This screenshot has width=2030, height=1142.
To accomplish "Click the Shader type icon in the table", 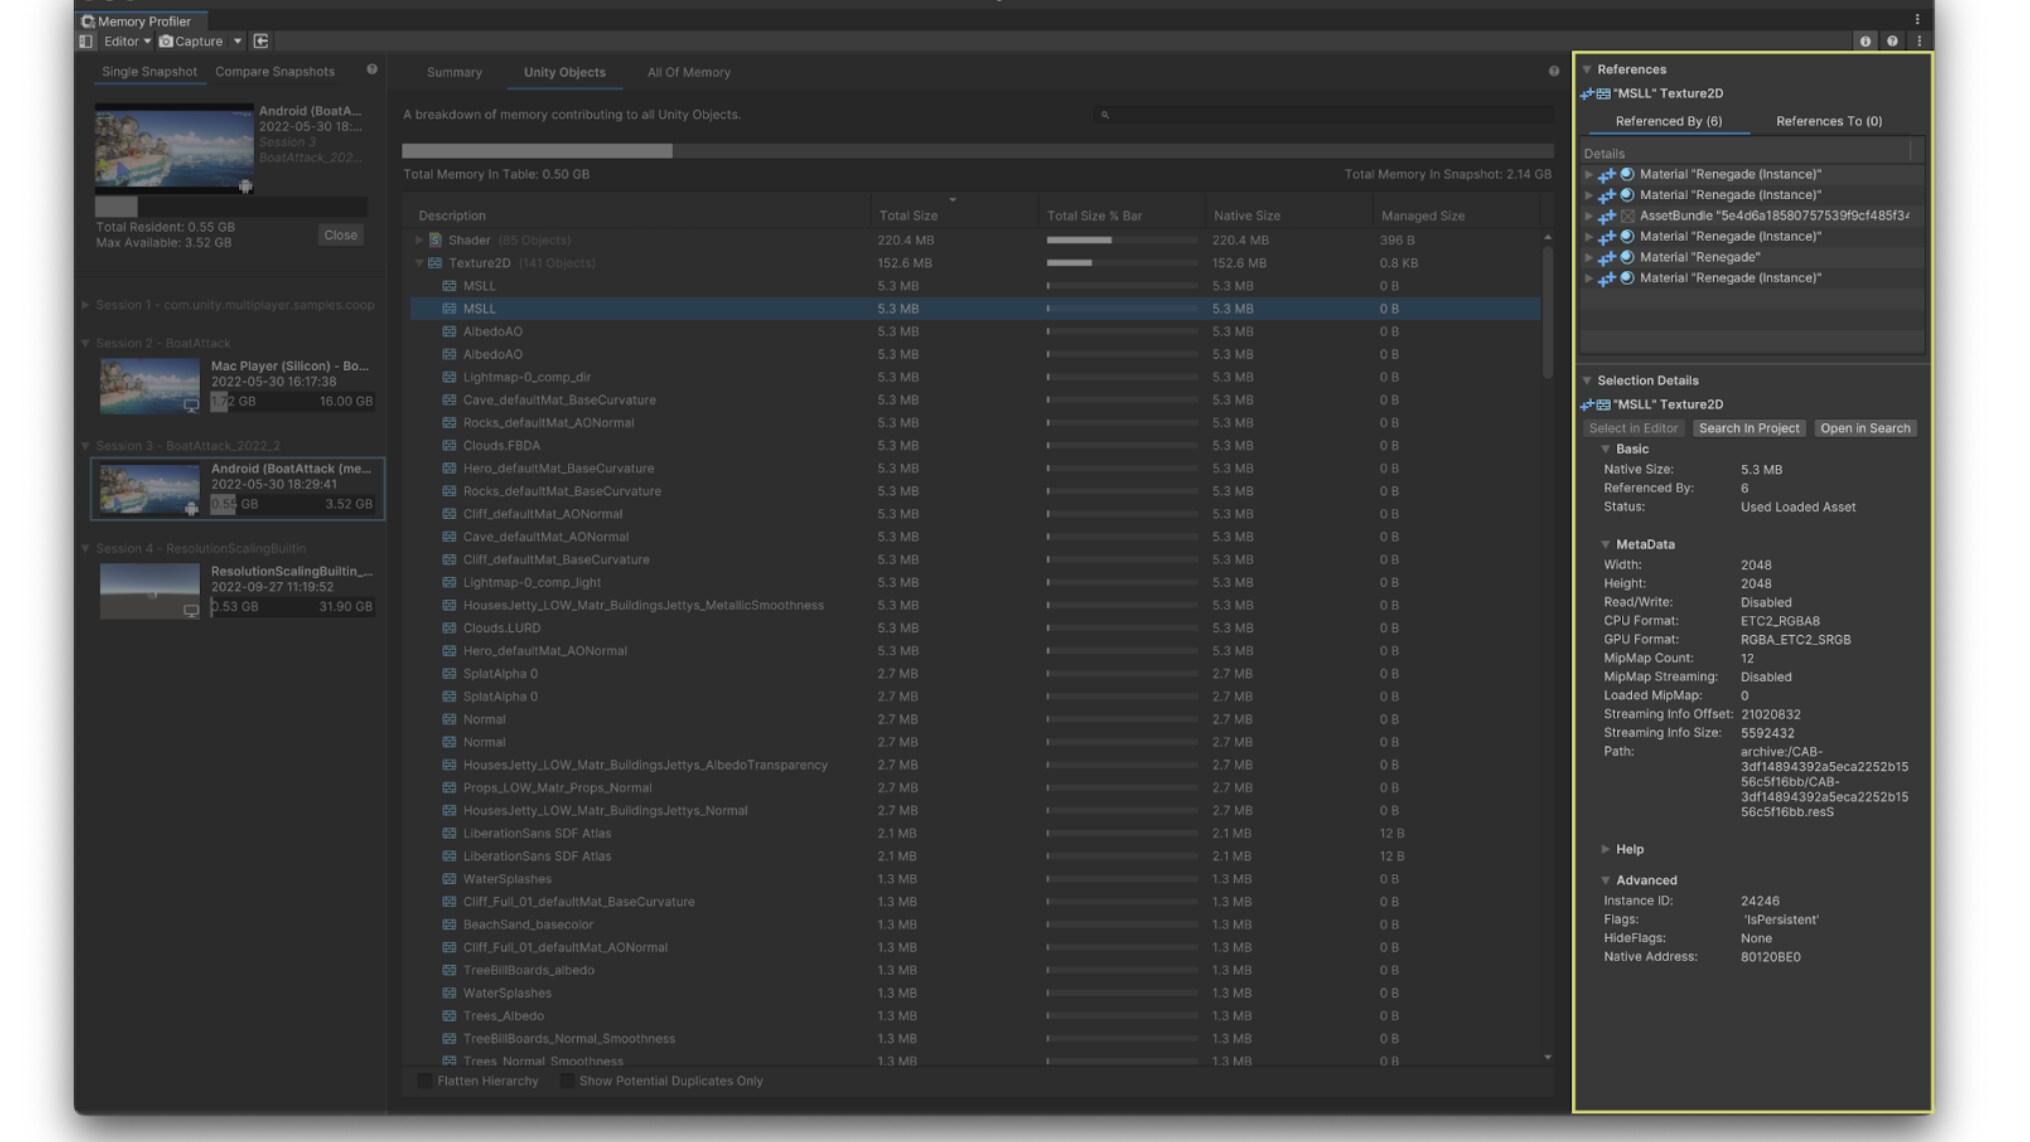I will [x=435, y=240].
